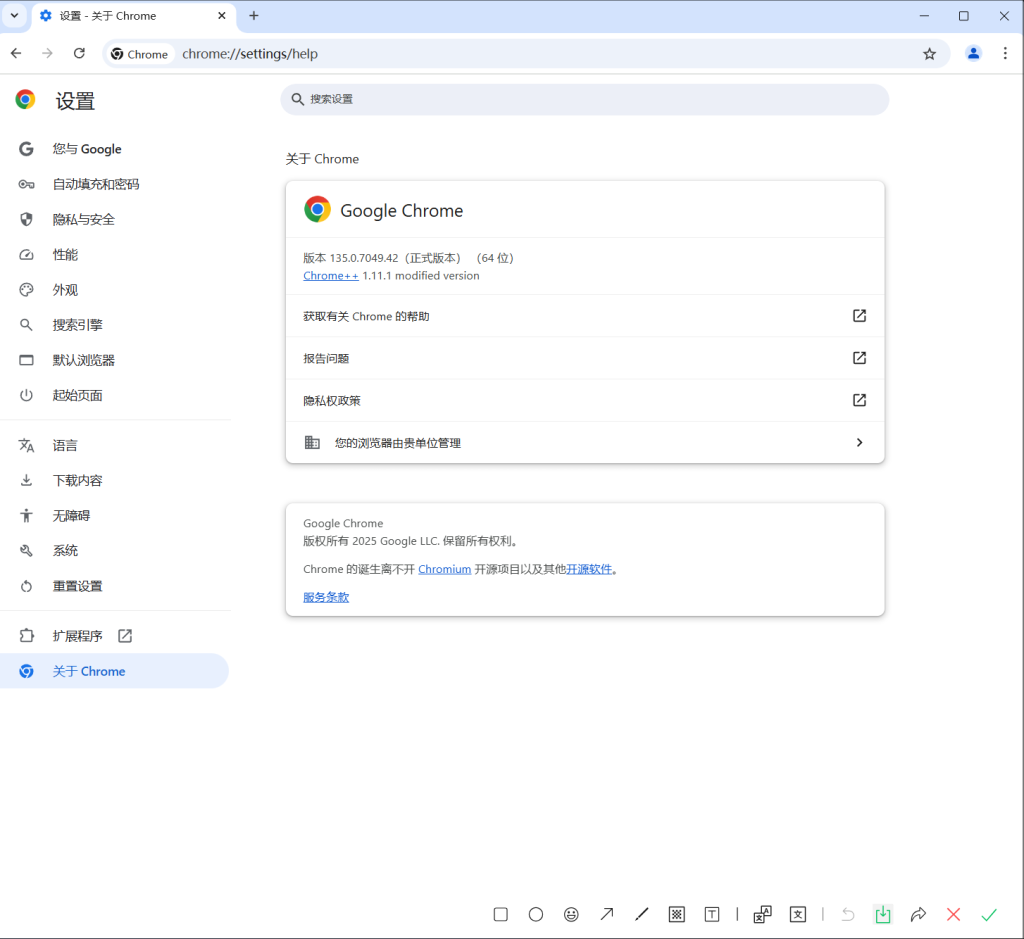Open the 服务条款 link
This screenshot has height=939, width=1024.
coord(326,597)
